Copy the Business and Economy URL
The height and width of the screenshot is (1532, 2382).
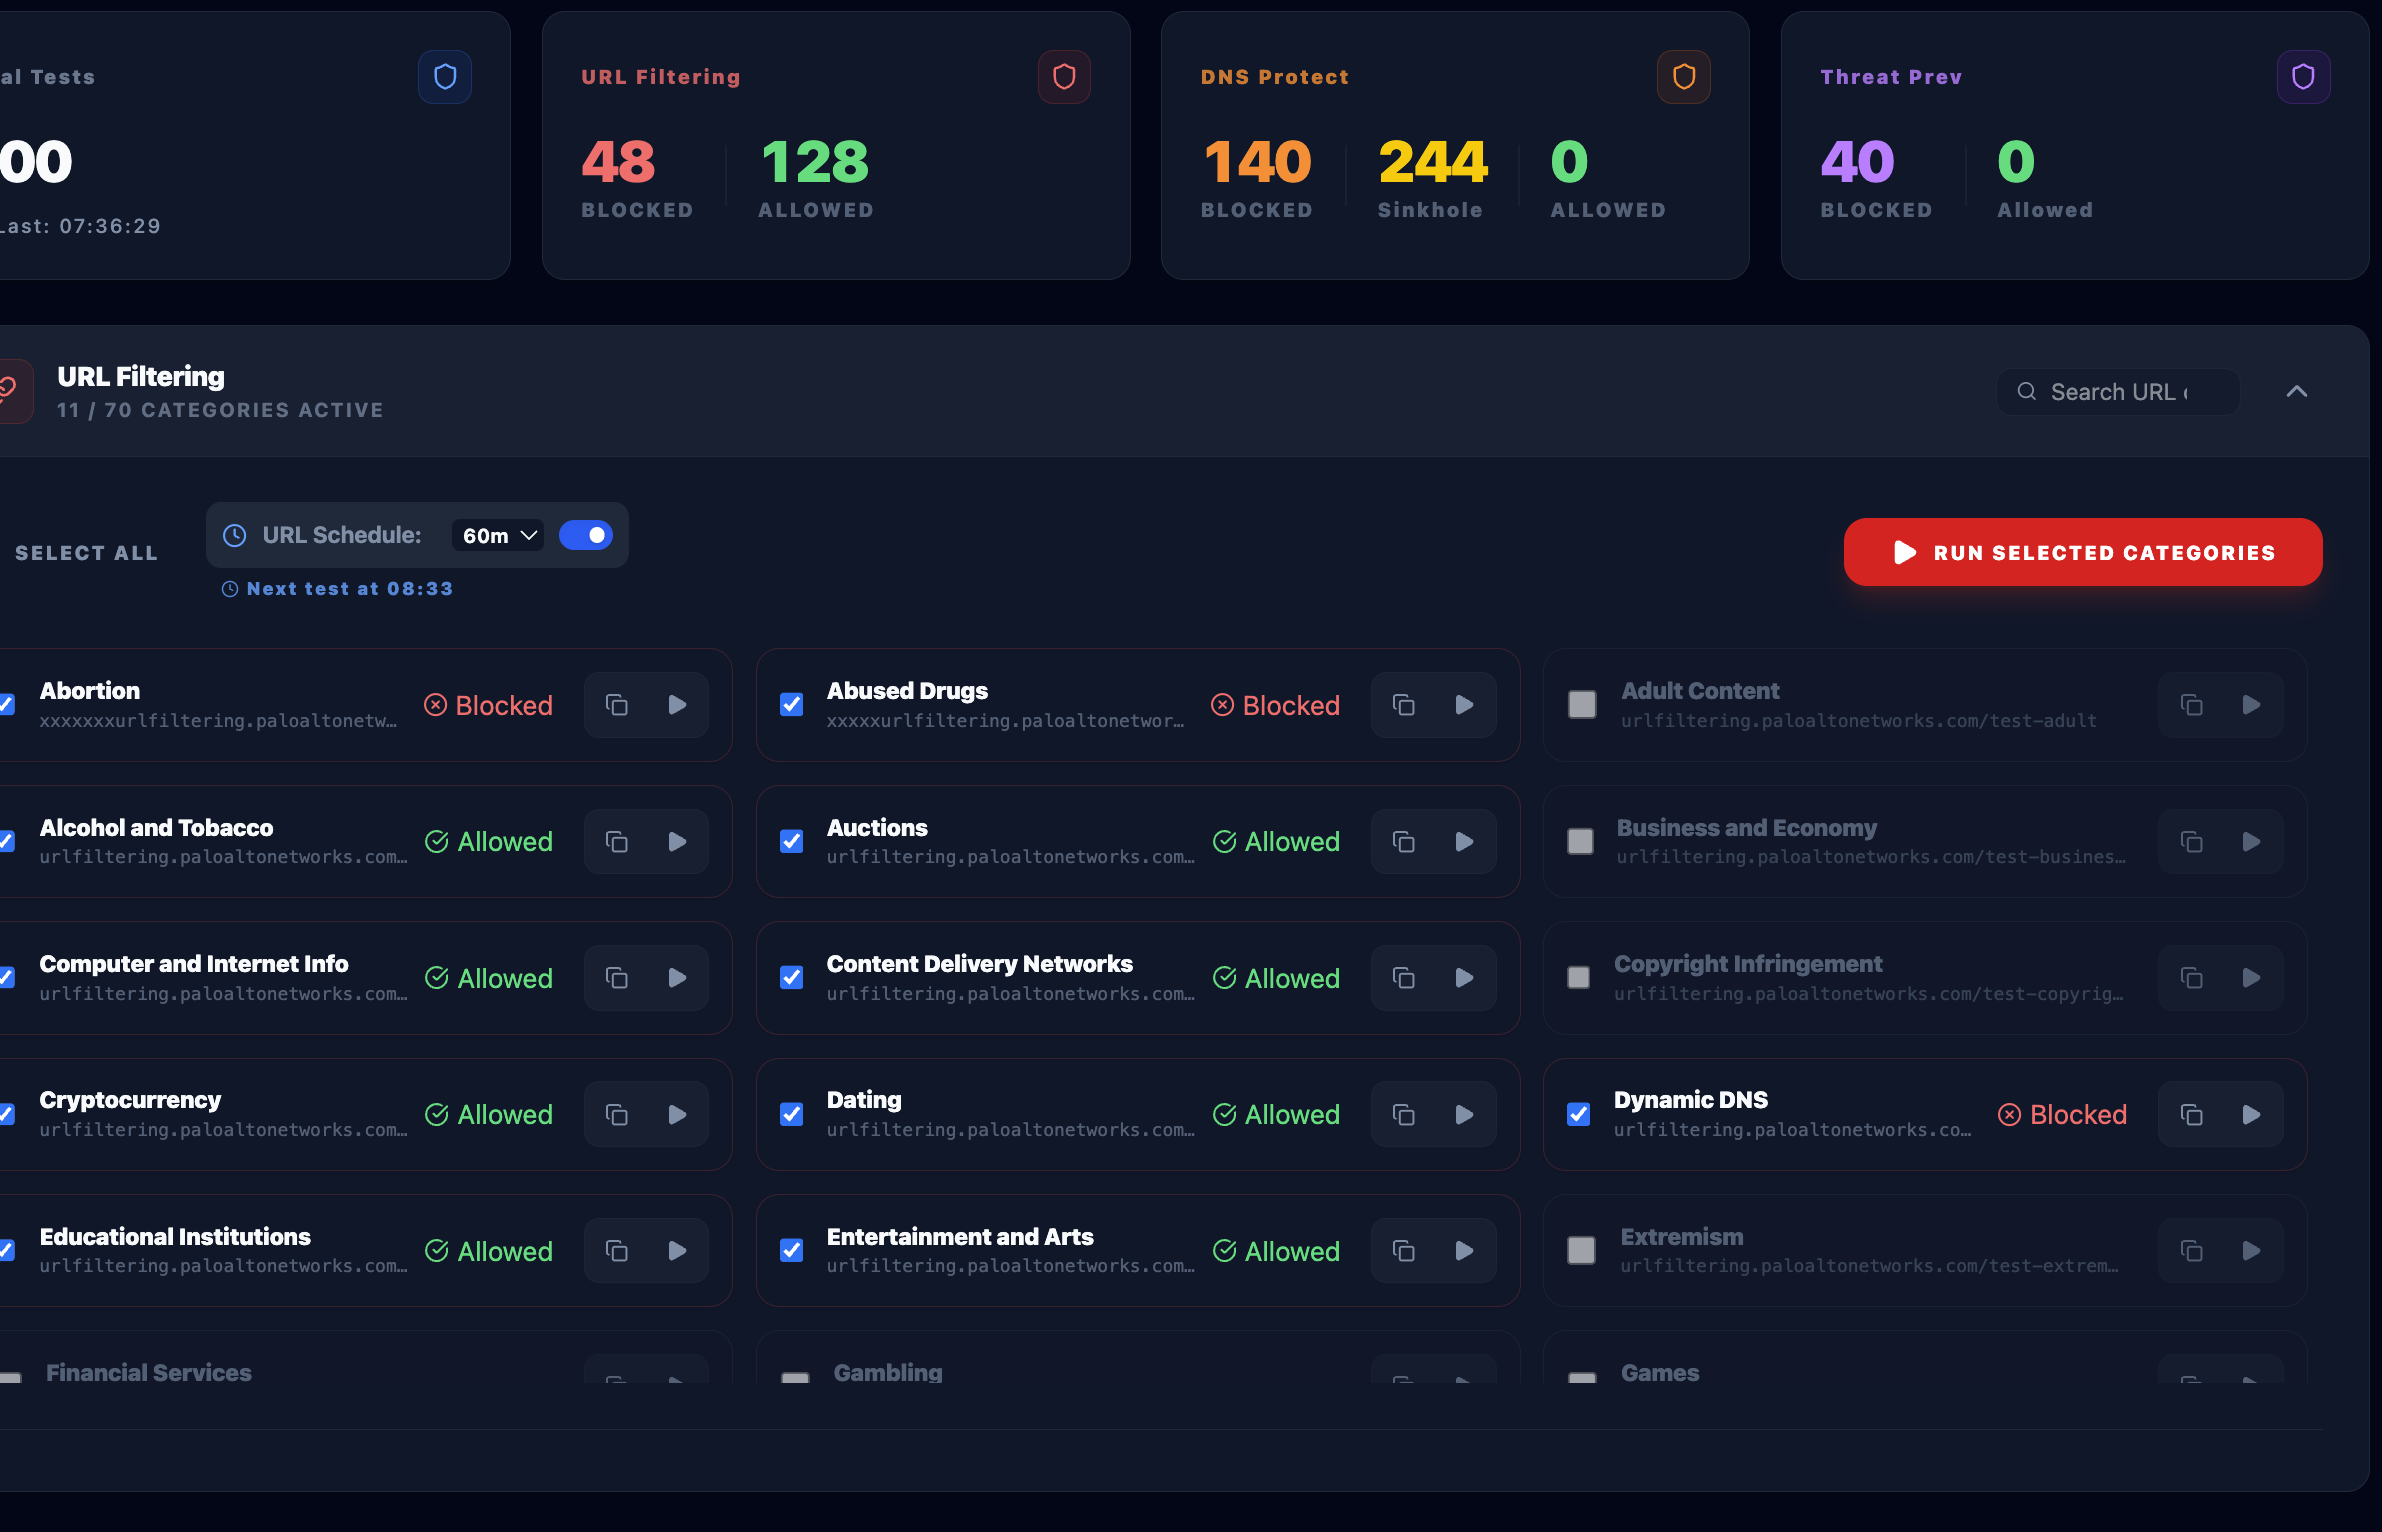click(2192, 842)
